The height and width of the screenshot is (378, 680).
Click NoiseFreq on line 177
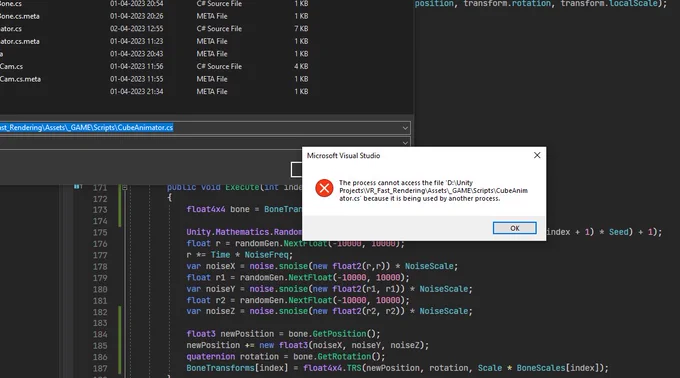pyautogui.click(x=266, y=255)
